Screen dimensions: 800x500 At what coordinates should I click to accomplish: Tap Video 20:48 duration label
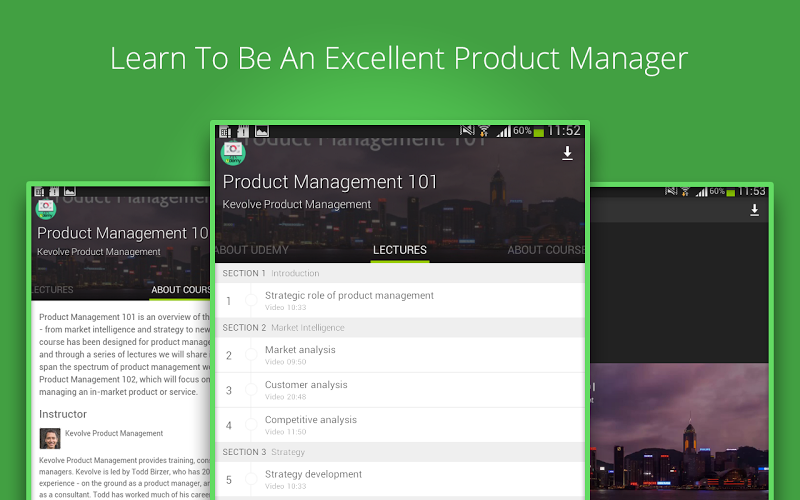[x=285, y=397]
